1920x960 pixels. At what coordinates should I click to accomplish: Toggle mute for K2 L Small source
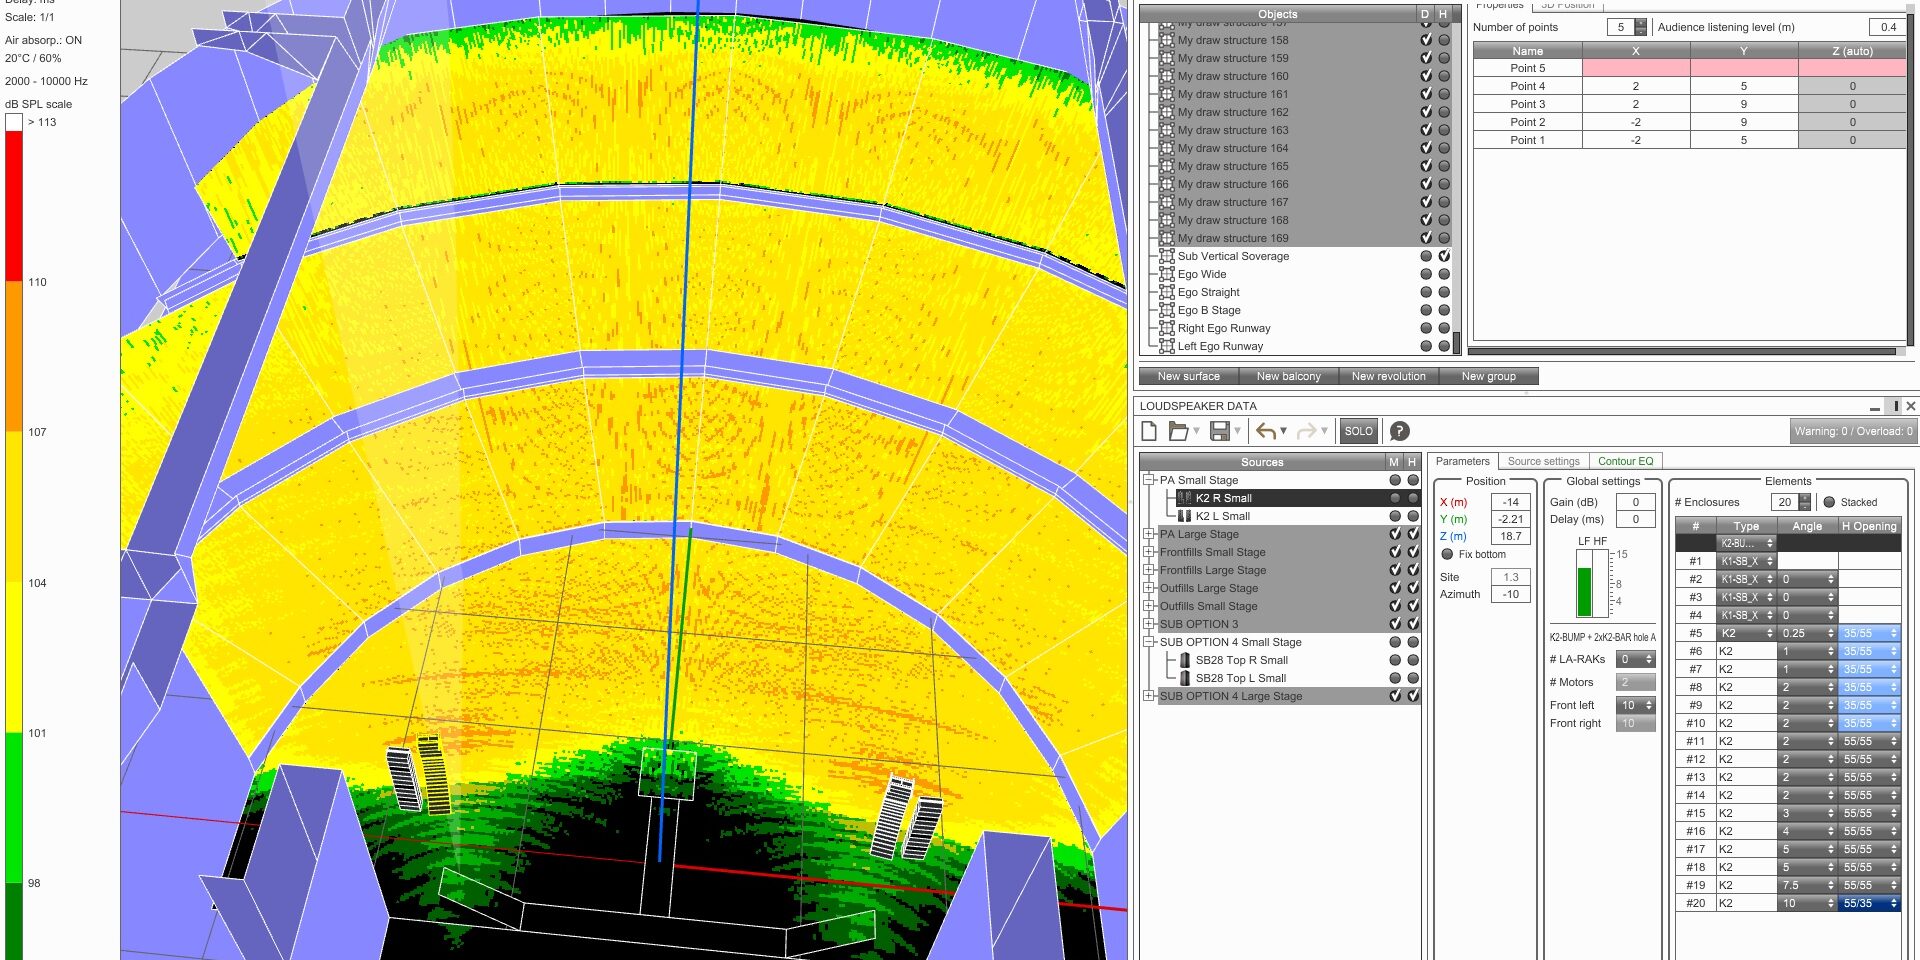[x=1395, y=516]
